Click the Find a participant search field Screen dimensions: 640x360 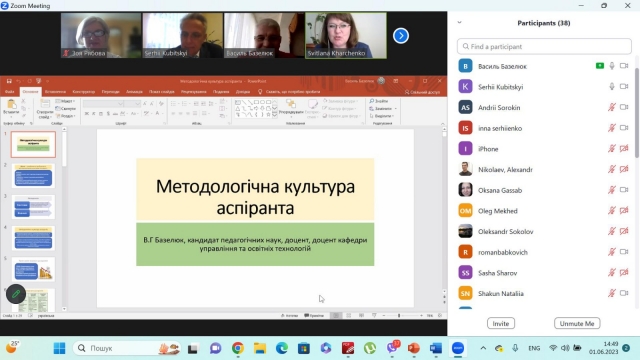[x=544, y=47]
